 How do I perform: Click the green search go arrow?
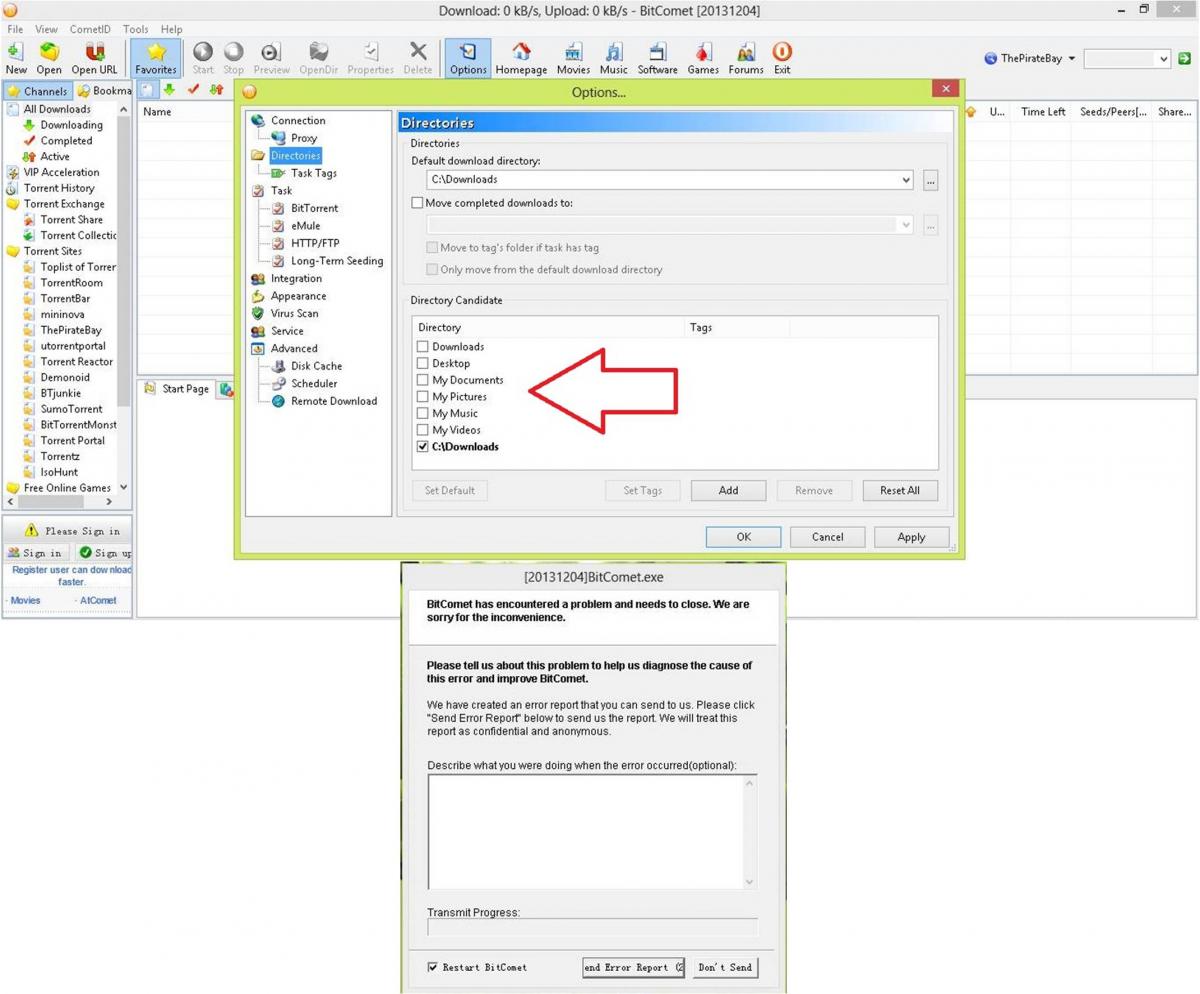(x=1185, y=59)
